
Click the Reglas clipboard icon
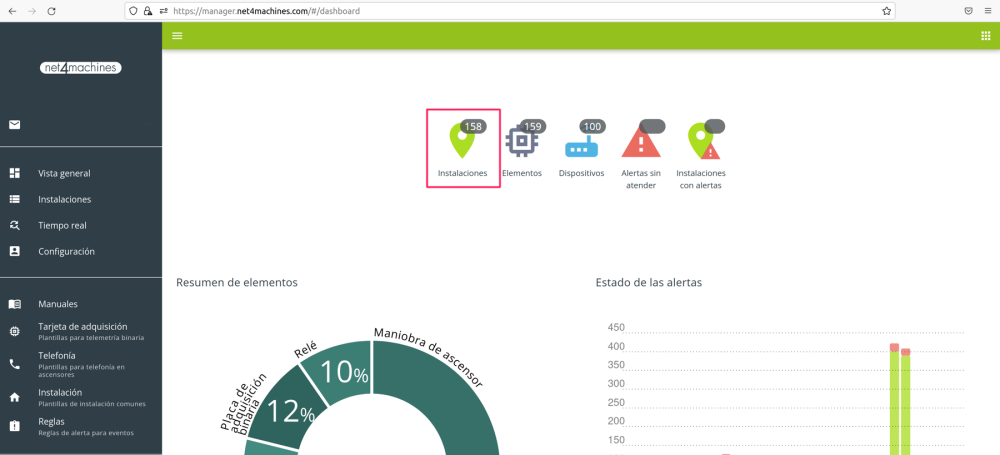15,426
